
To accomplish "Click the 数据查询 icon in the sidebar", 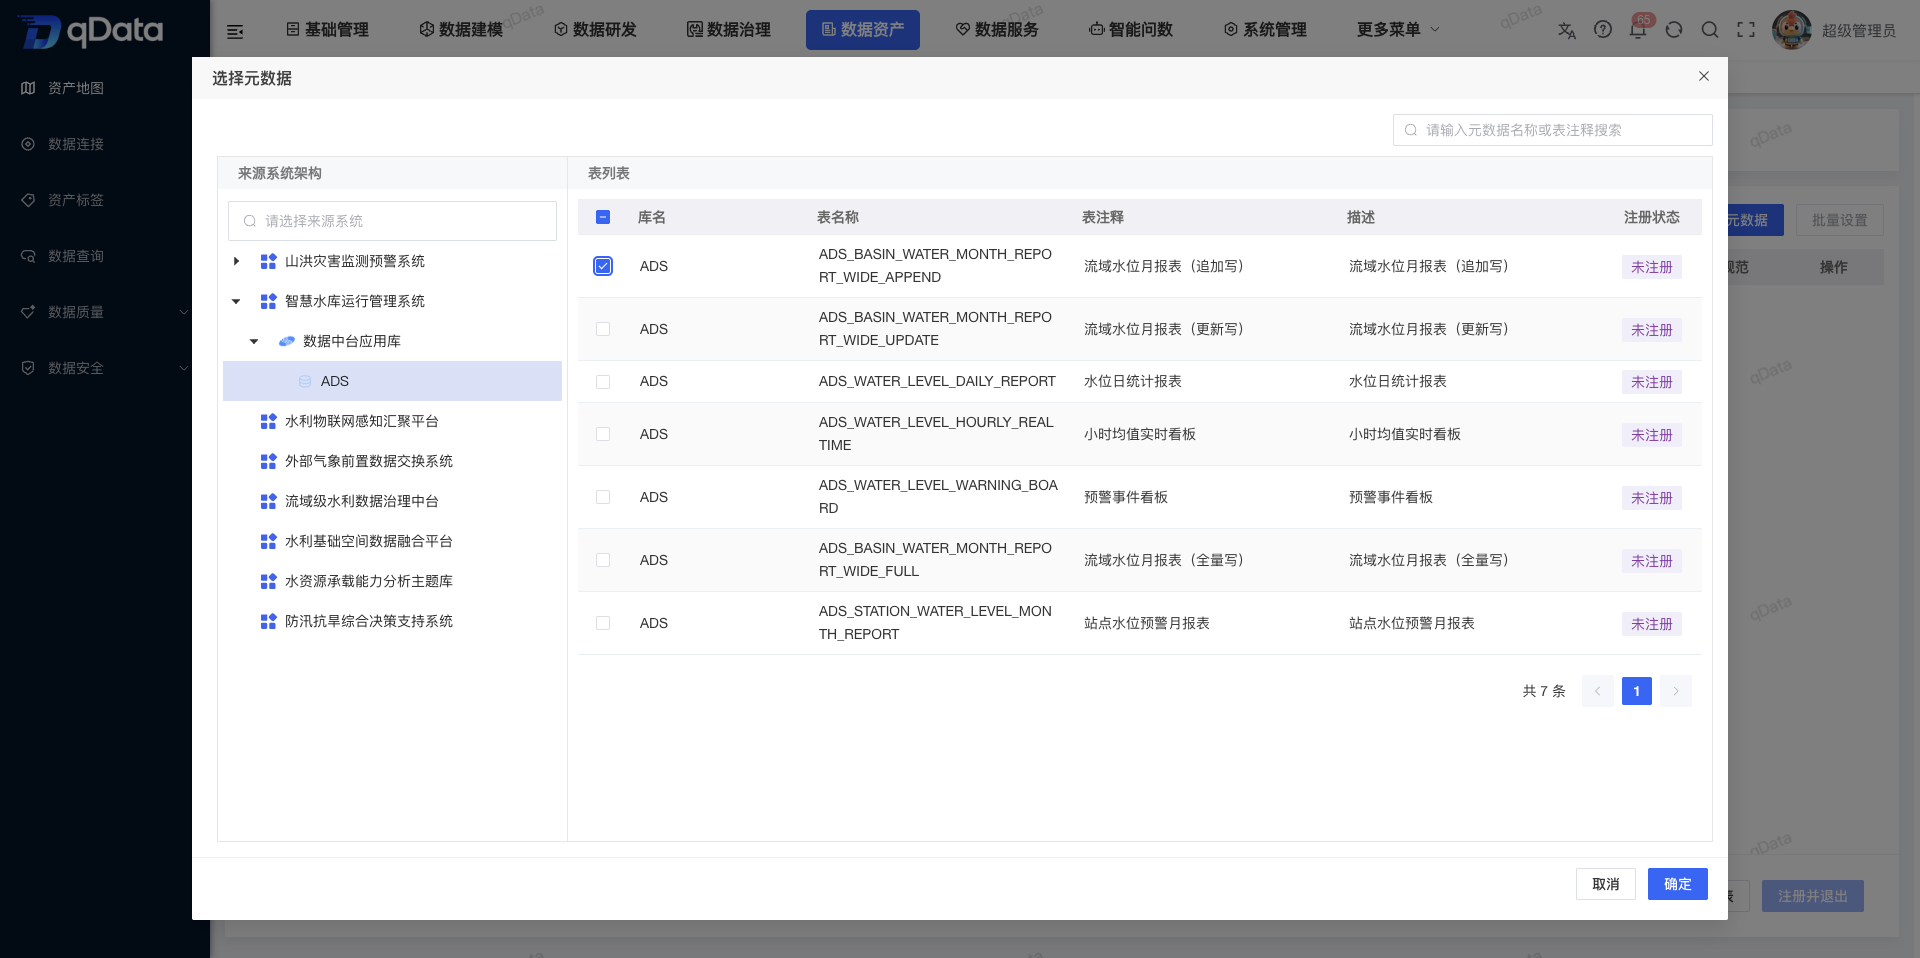I will tap(28, 256).
